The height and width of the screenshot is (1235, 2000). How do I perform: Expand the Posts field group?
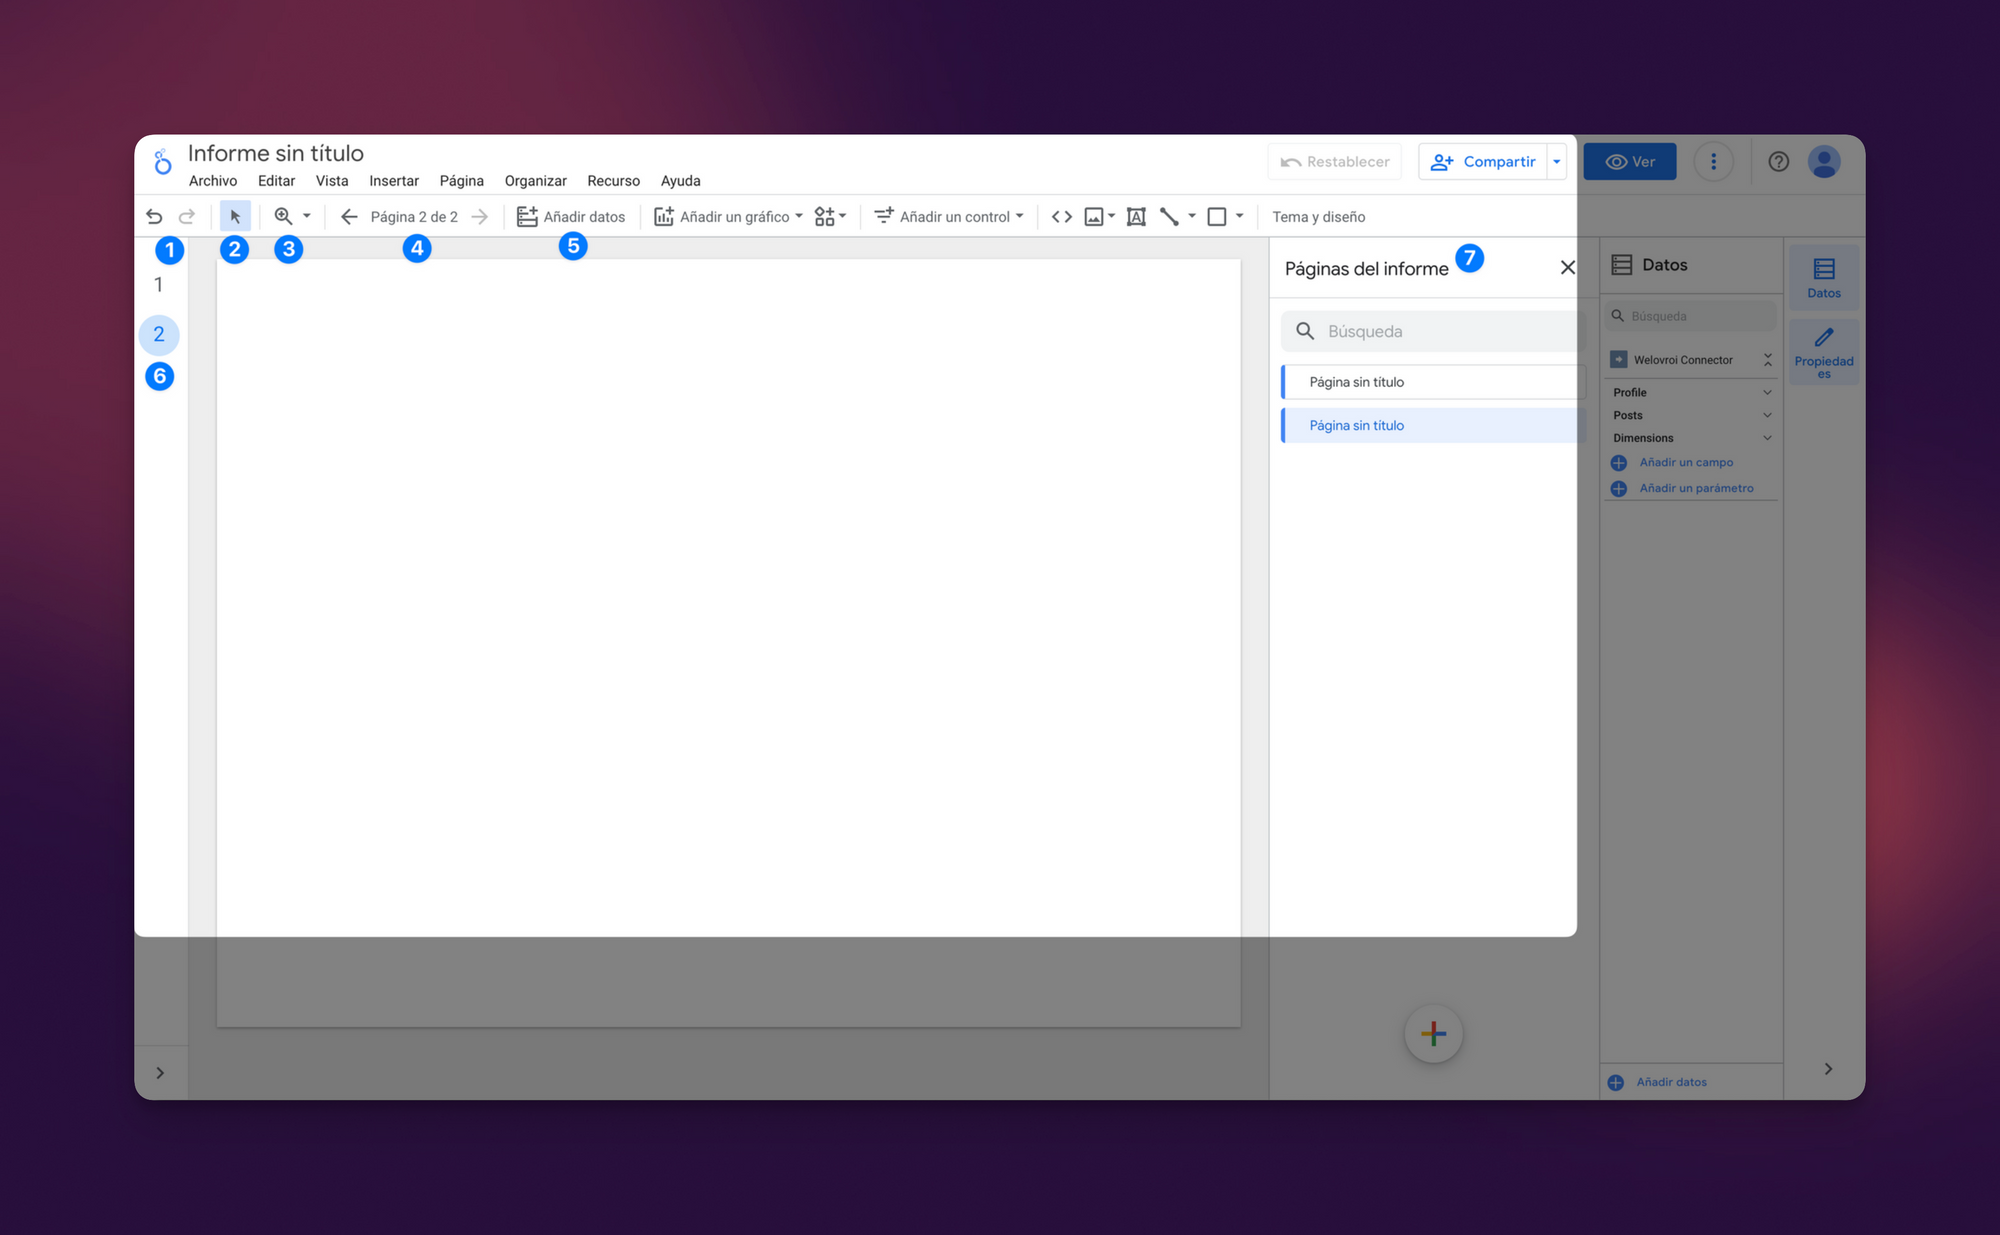coord(1767,415)
